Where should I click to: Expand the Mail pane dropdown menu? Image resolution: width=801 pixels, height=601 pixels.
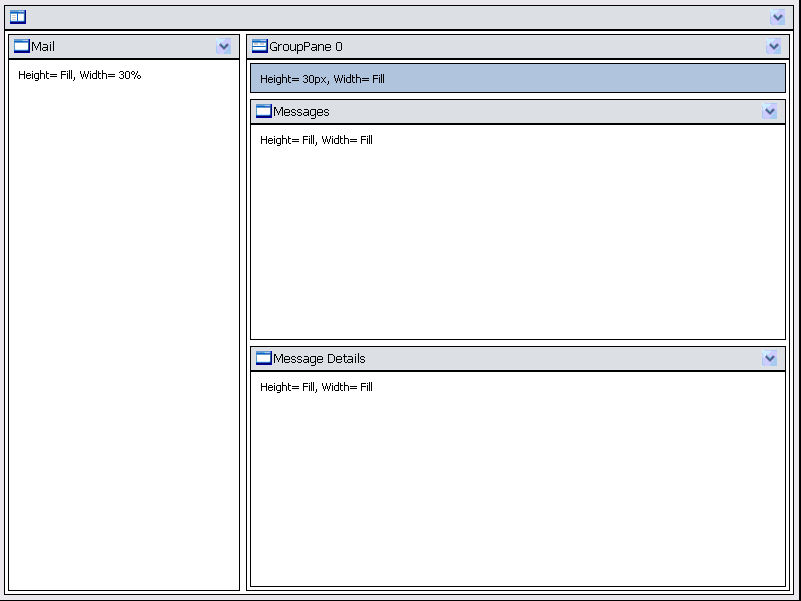click(x=224, y=46)
